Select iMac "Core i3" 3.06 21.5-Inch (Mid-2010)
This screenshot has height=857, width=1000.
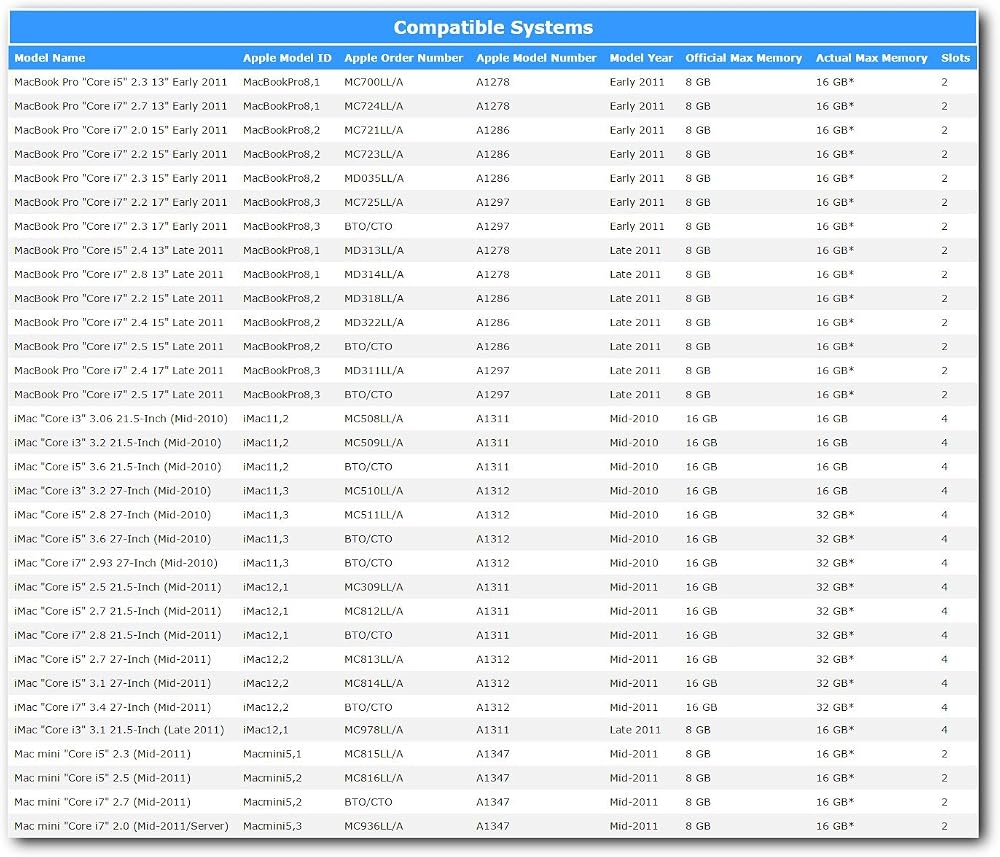(121, 419)
